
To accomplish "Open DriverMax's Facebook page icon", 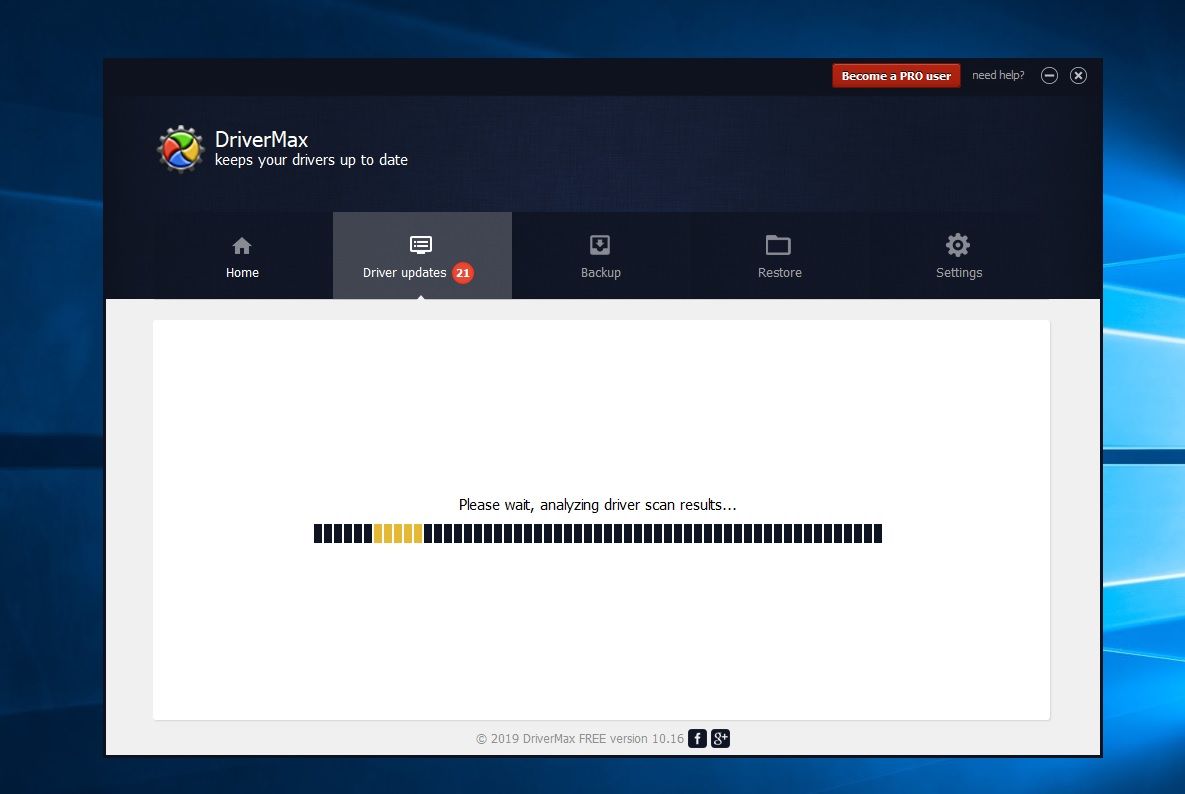I will 696,738.
